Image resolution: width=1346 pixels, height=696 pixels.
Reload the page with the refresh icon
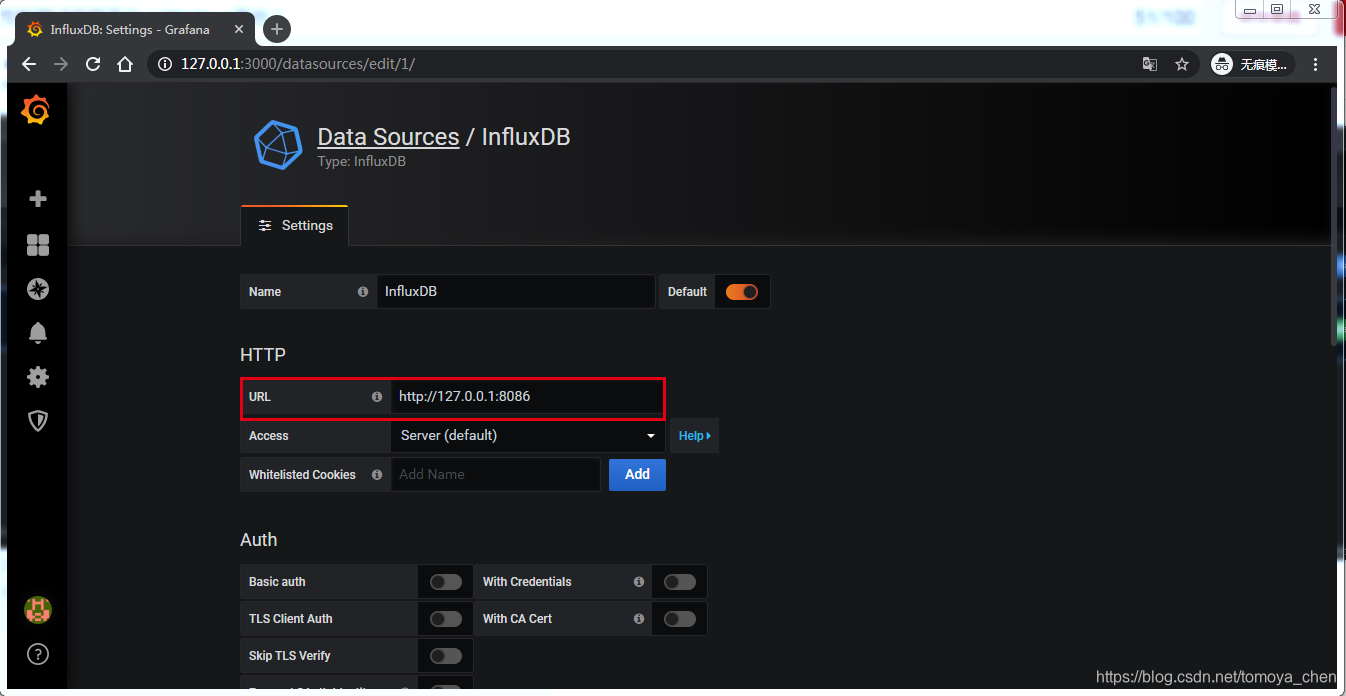93,64
